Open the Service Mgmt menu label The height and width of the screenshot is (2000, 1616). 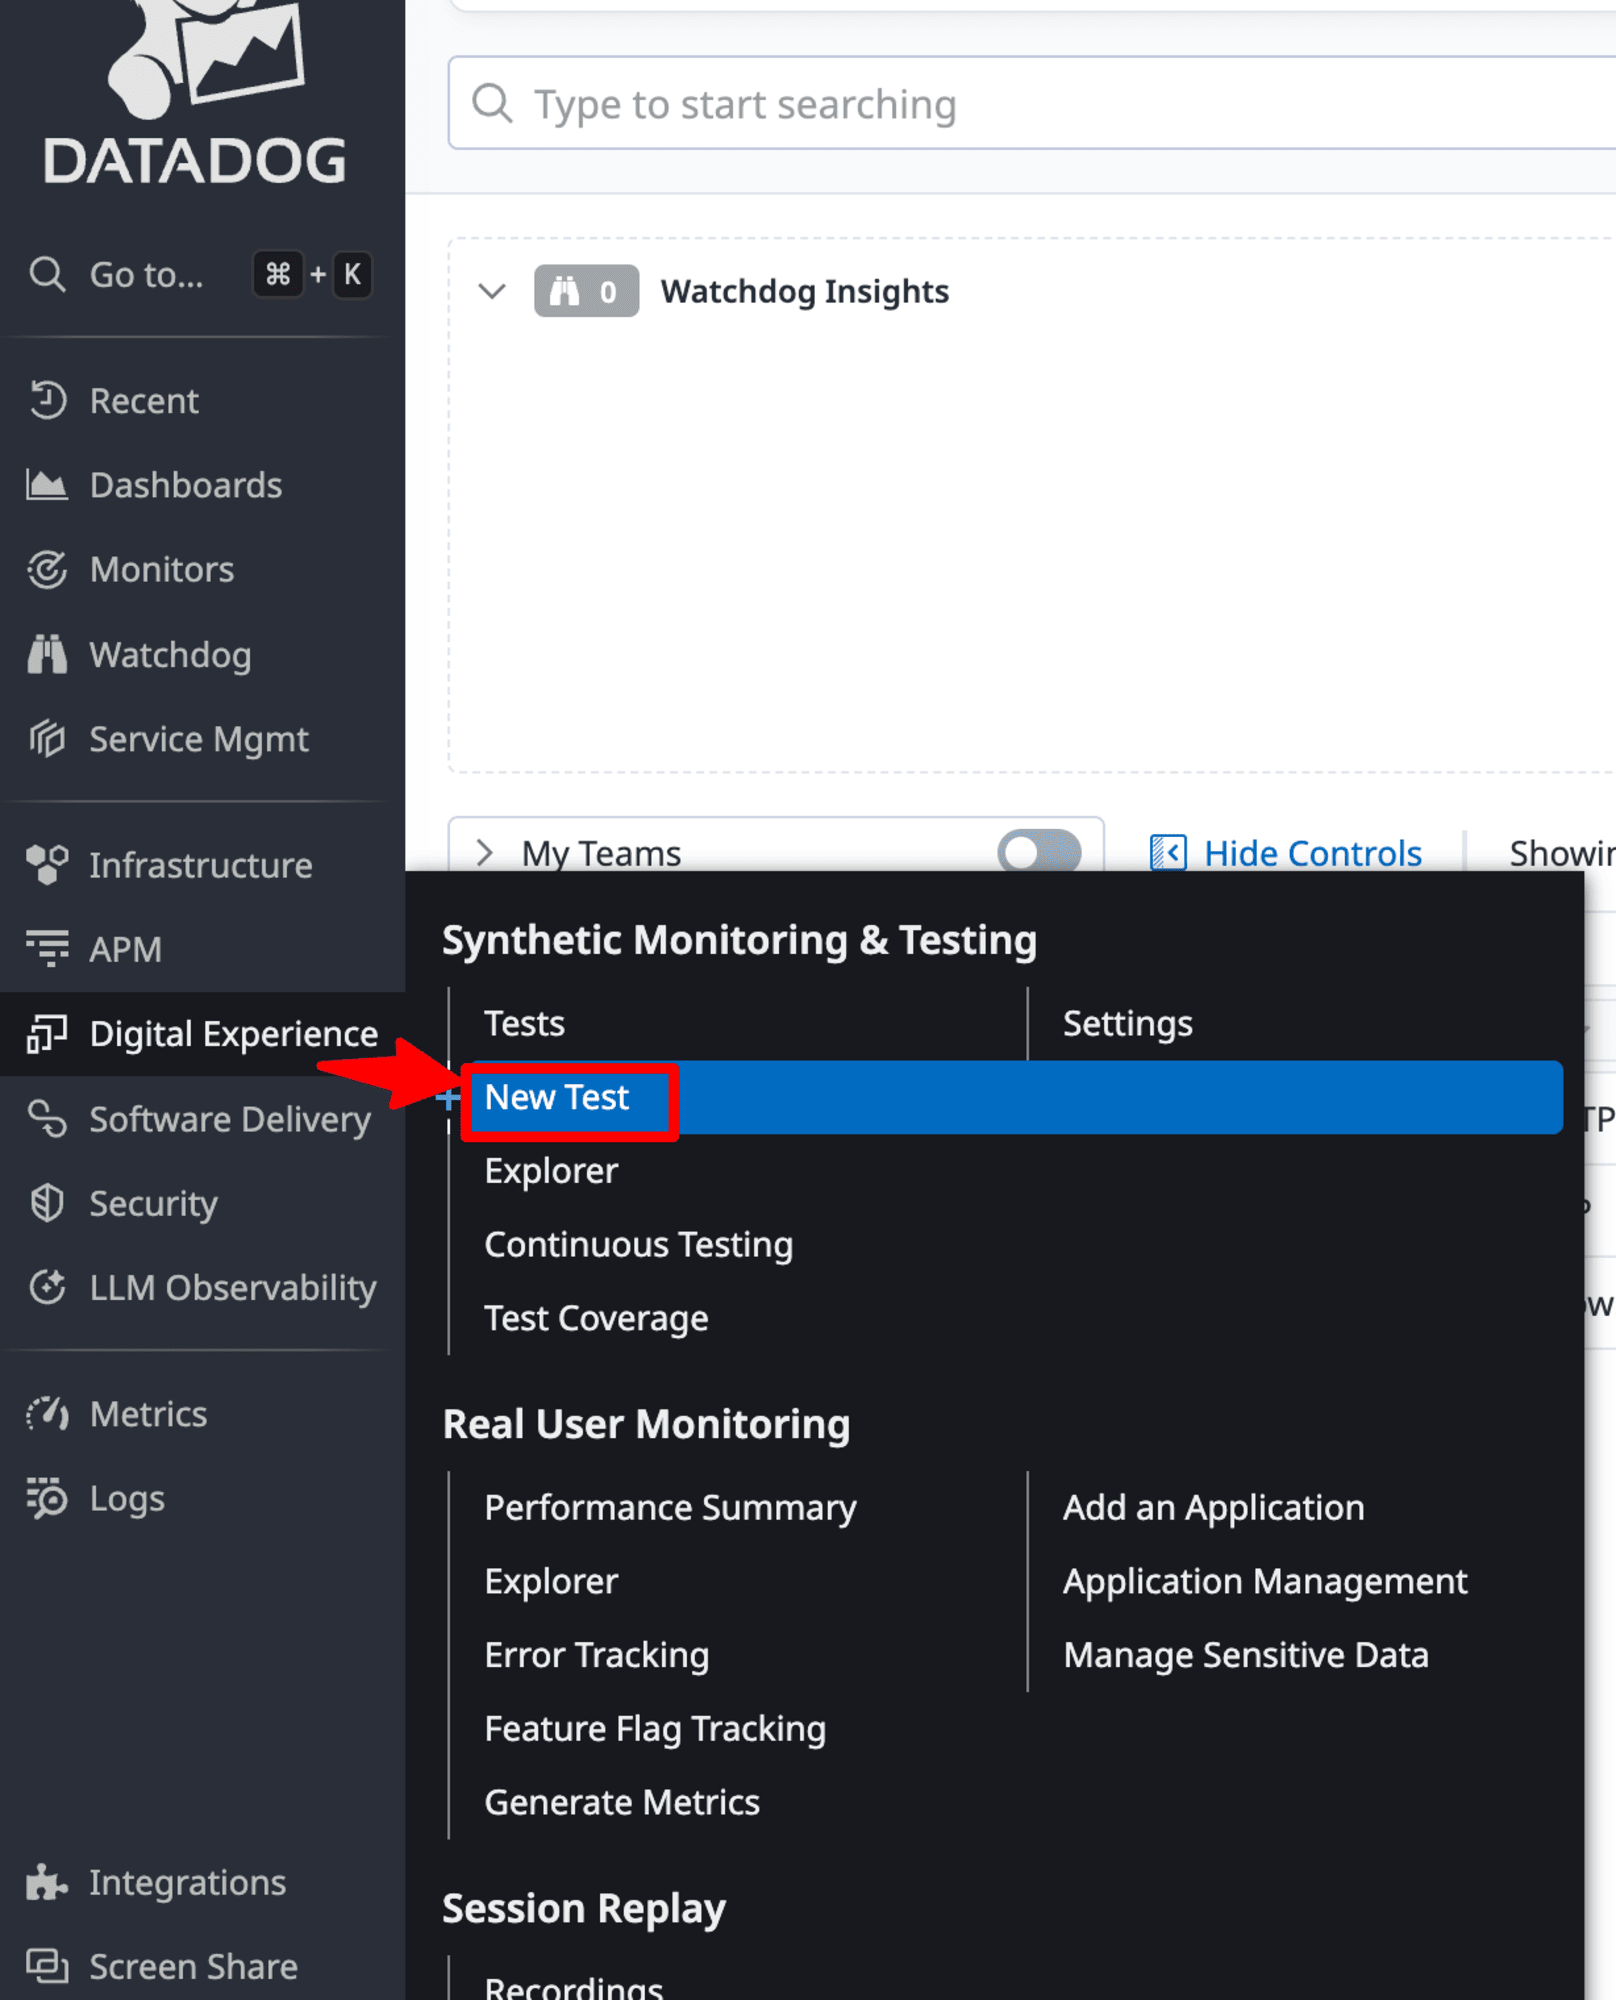(x=199, y=740)
